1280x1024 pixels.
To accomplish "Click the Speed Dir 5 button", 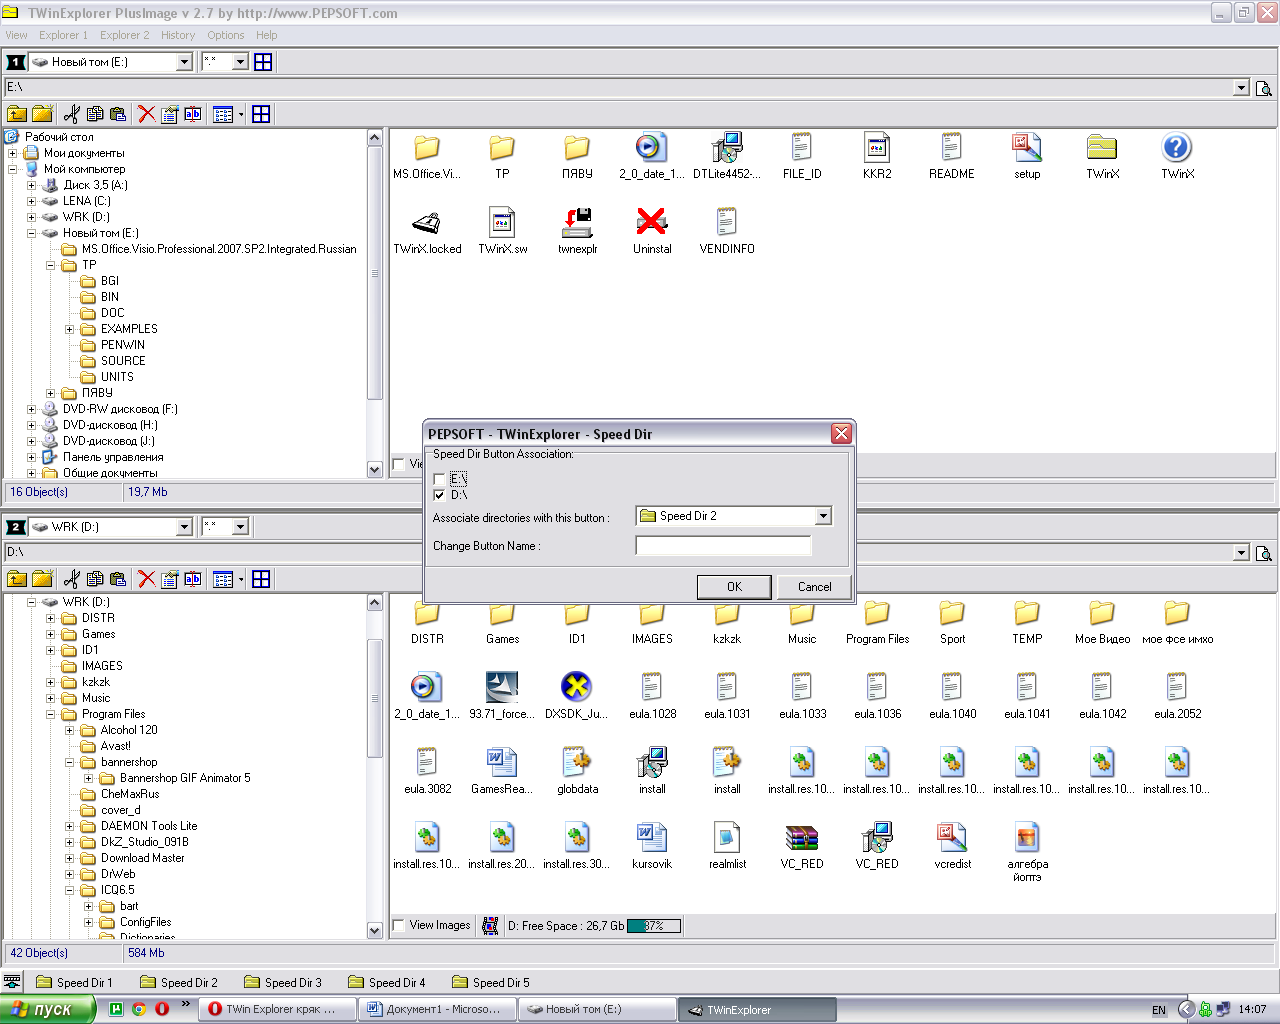I will 490,982.
